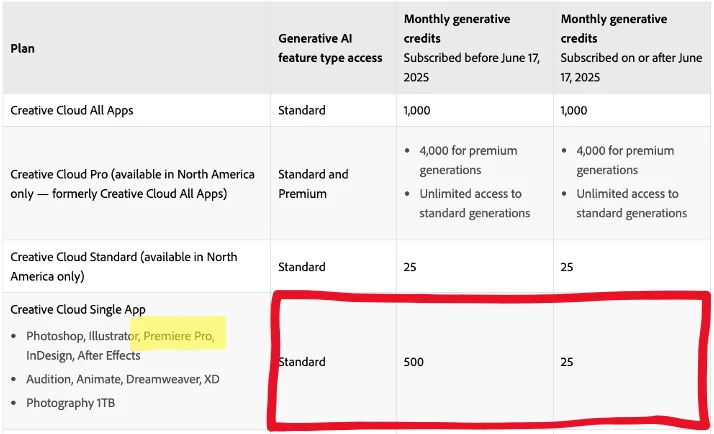The image size is (714, 434).
Task: Click the first '1,000' credits value (before June 17)
Action: (417, 110)
